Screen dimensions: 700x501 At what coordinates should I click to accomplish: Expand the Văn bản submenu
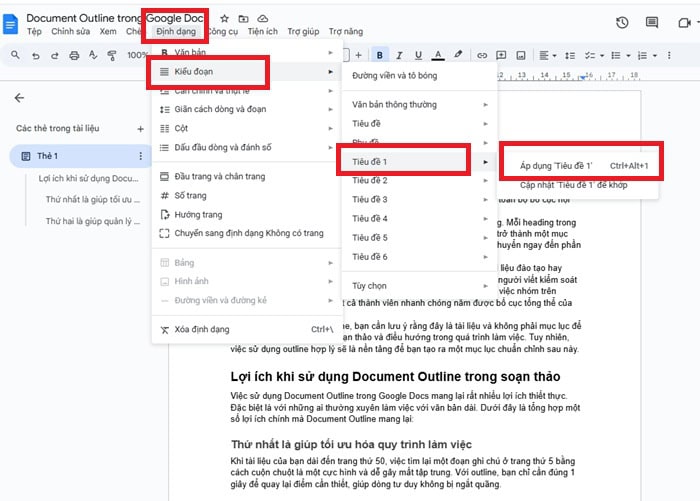247,52
